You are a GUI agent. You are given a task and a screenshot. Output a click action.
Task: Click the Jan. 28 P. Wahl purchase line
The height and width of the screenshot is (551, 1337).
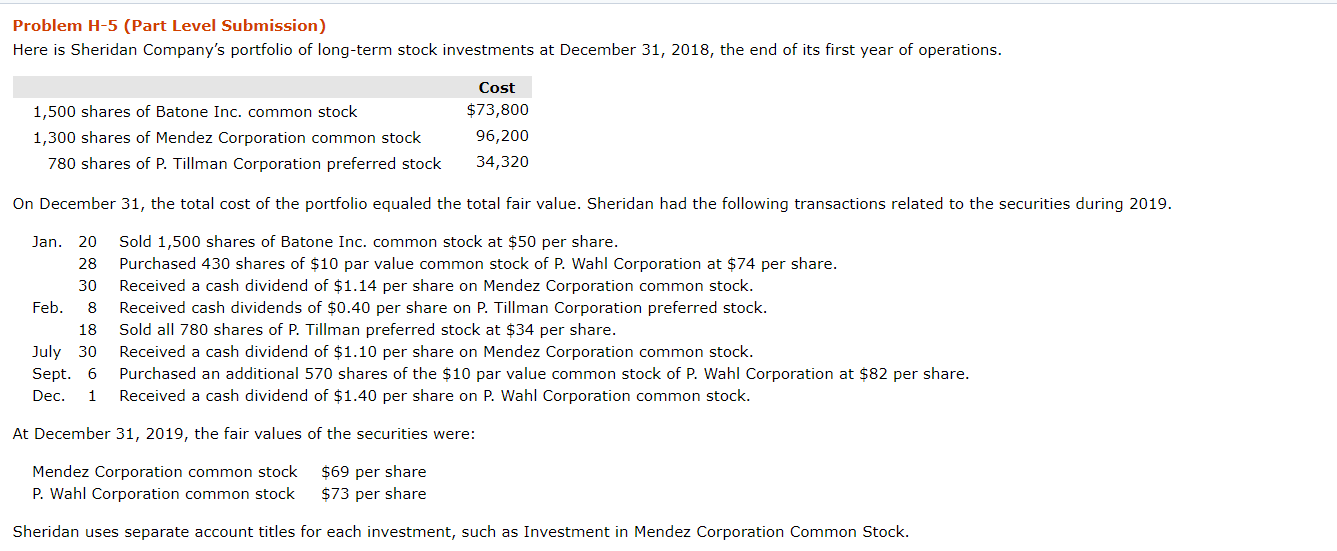(x=478, y=264)
